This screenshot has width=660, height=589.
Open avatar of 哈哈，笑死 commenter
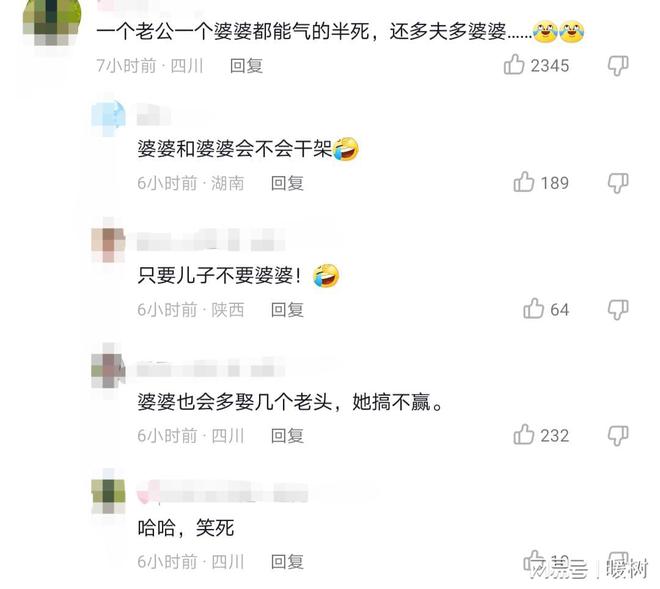pos(108,496)
